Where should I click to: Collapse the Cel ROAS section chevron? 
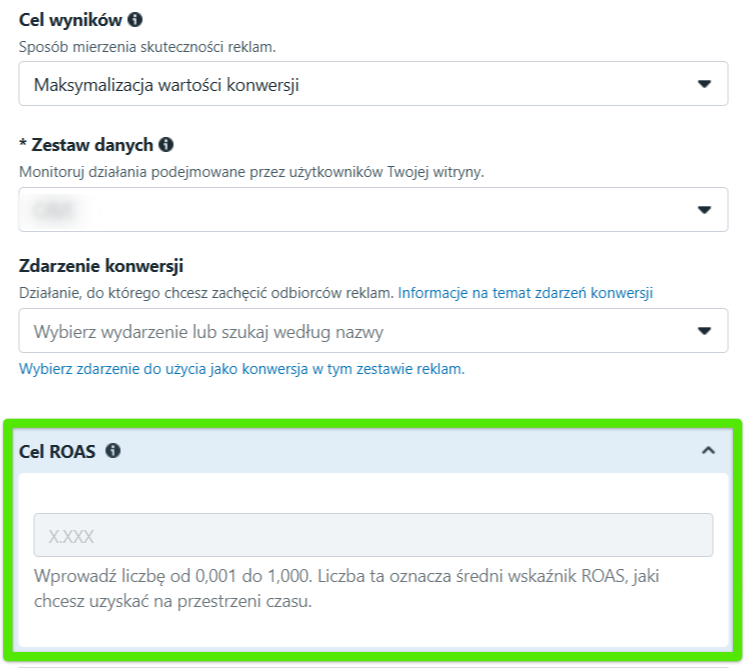tap(708, 451)
